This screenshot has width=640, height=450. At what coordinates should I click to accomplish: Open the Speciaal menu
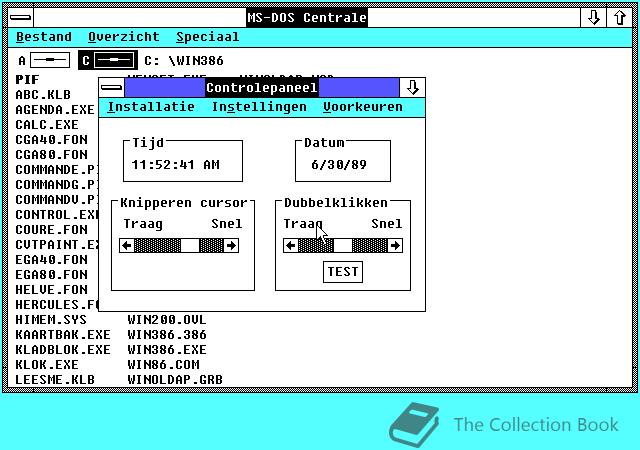207,37
